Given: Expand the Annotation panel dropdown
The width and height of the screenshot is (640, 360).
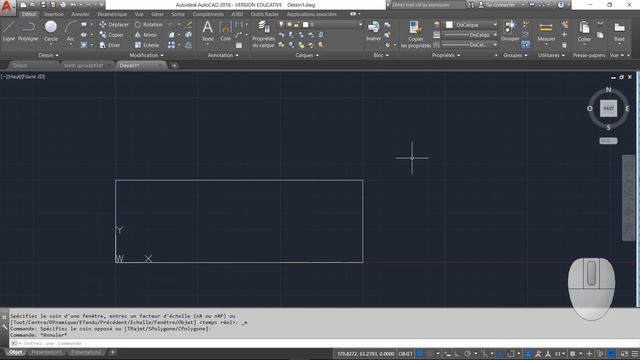Looking at the screenshot, I should pos(223,55).
